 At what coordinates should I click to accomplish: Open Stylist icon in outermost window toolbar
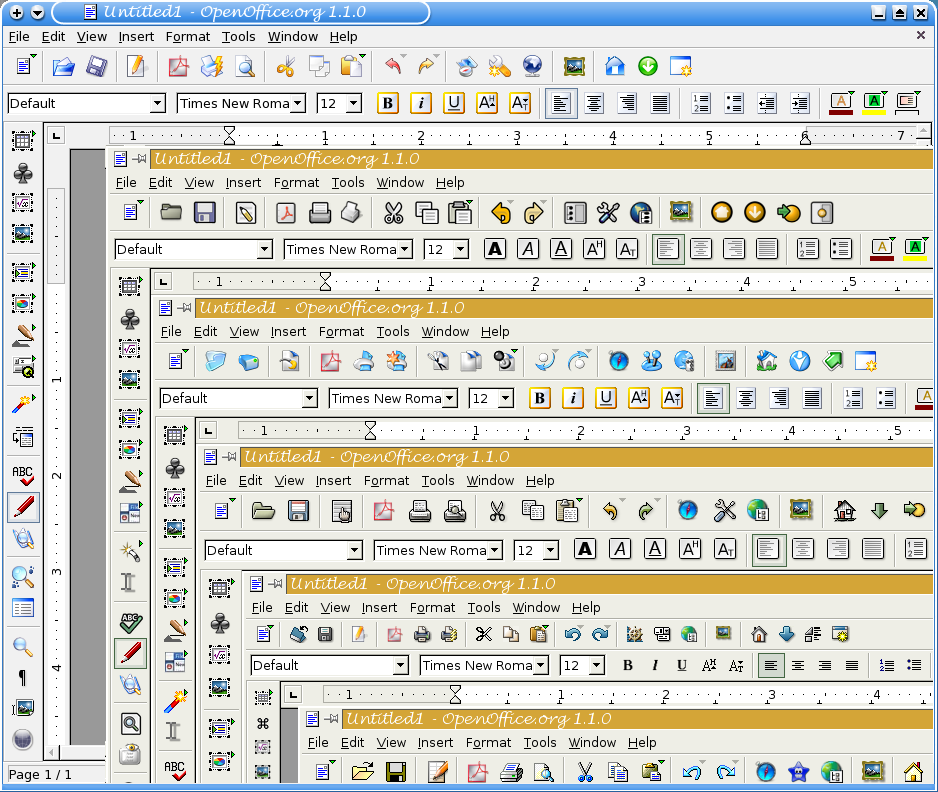tap(500, 66)
